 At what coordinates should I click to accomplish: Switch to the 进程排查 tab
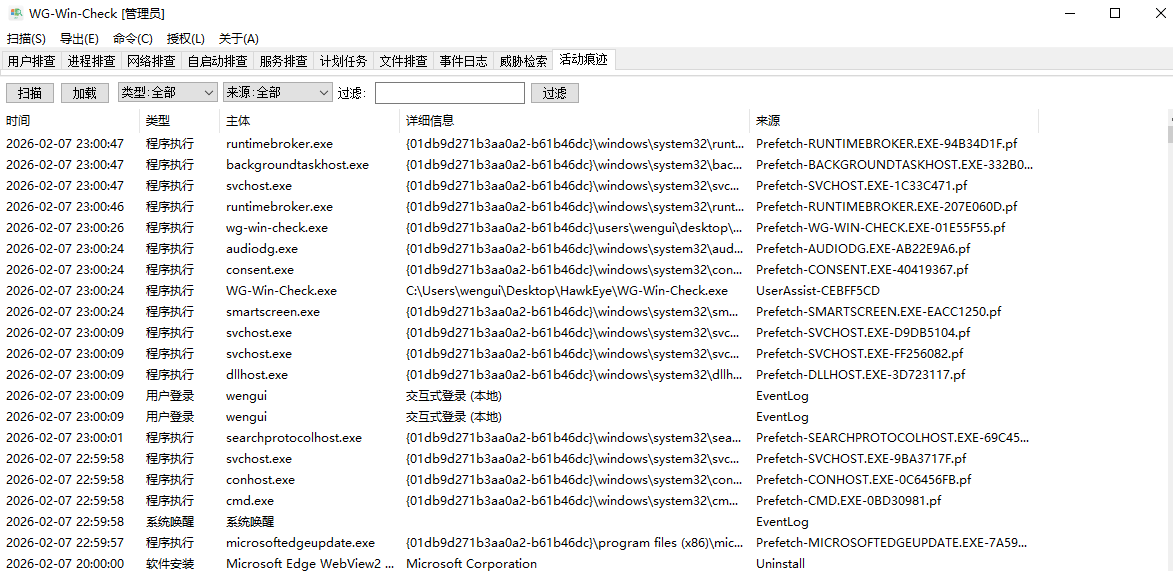[x=91, y=61]
